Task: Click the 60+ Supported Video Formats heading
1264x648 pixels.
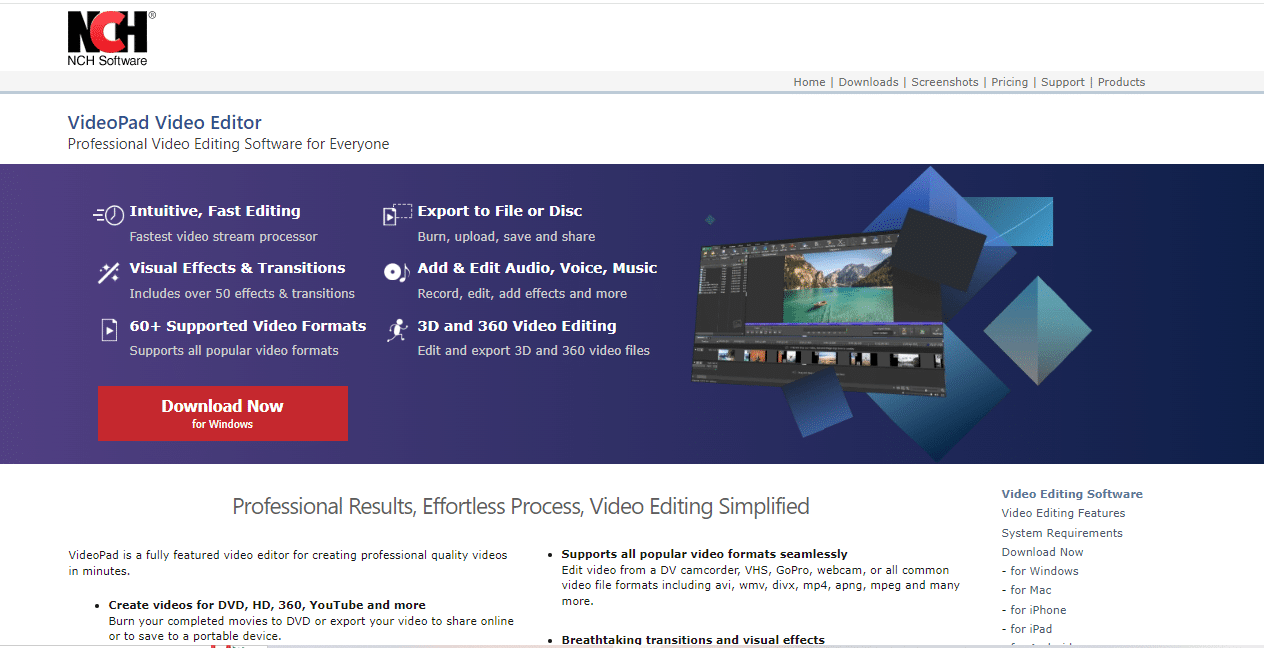Action: click(248, 326)
